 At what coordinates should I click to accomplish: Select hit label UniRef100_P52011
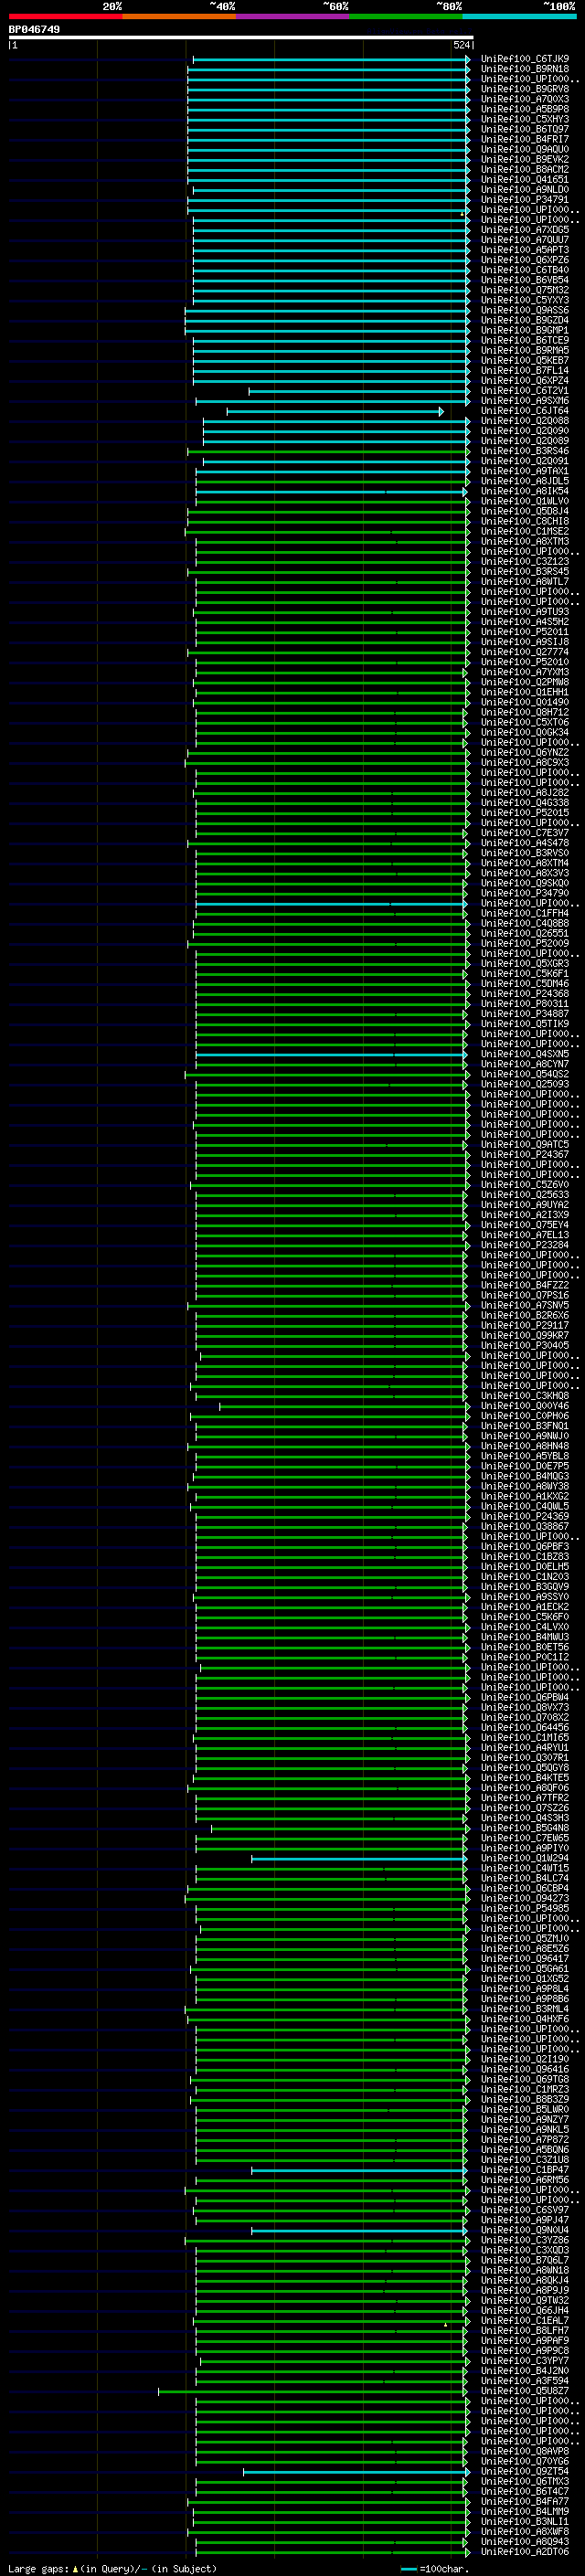click(525, 632)
